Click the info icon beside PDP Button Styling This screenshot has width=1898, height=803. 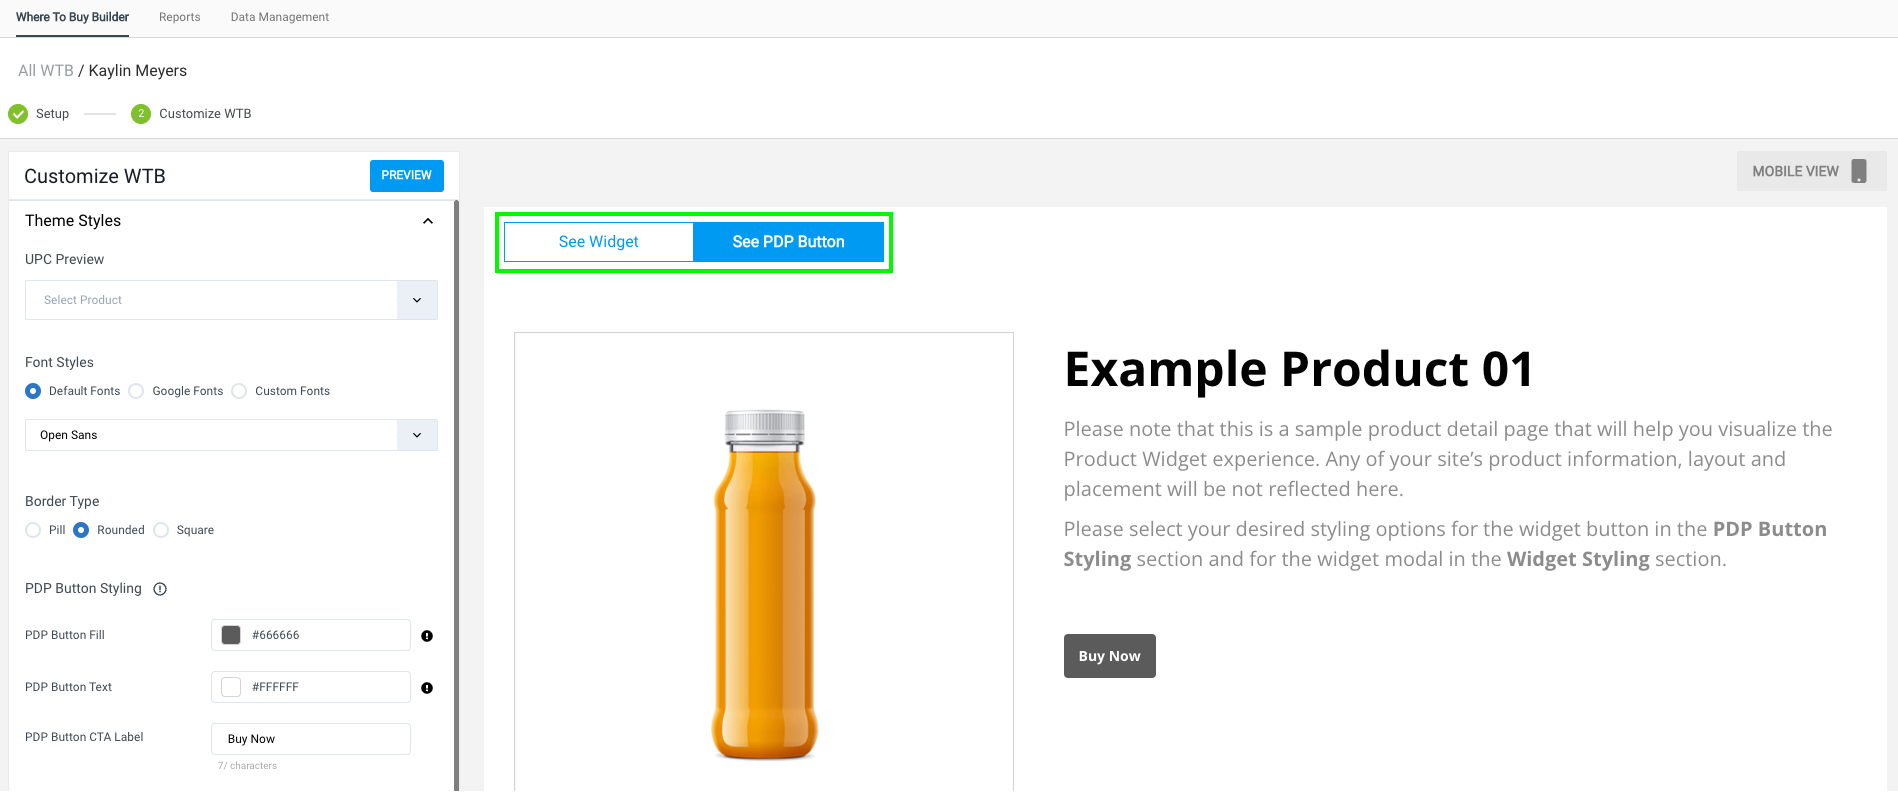coord(160,589)
